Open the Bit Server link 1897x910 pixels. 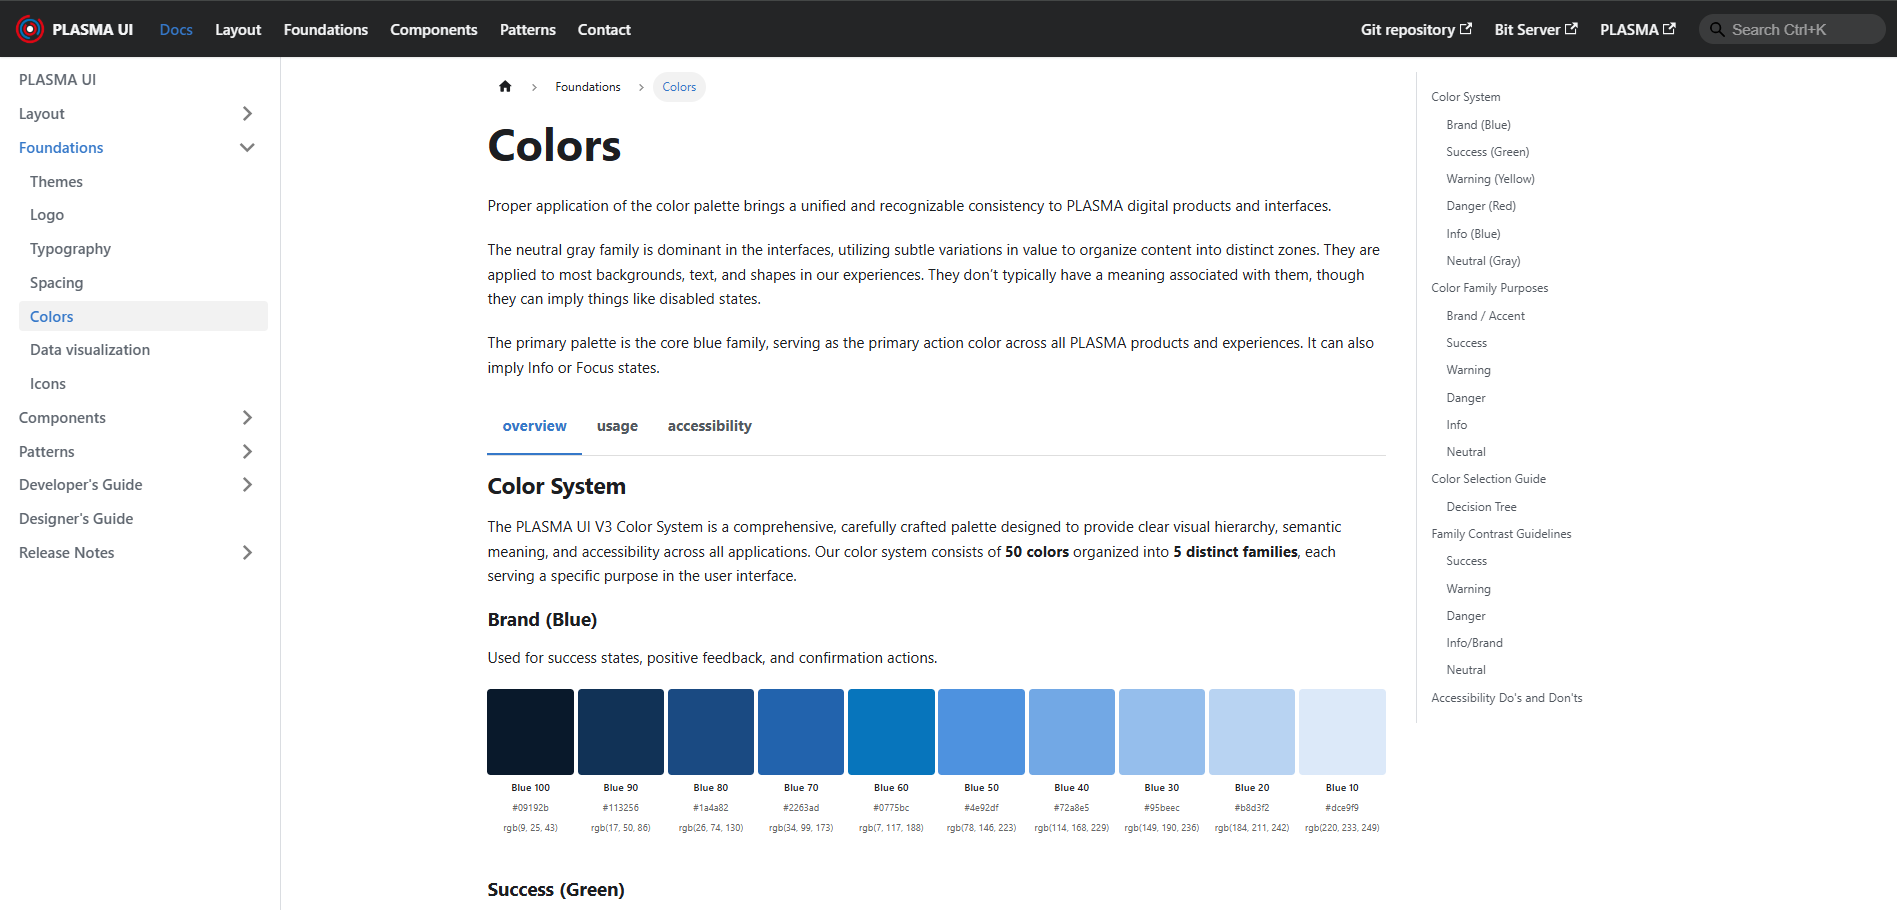click(1536, 30)
